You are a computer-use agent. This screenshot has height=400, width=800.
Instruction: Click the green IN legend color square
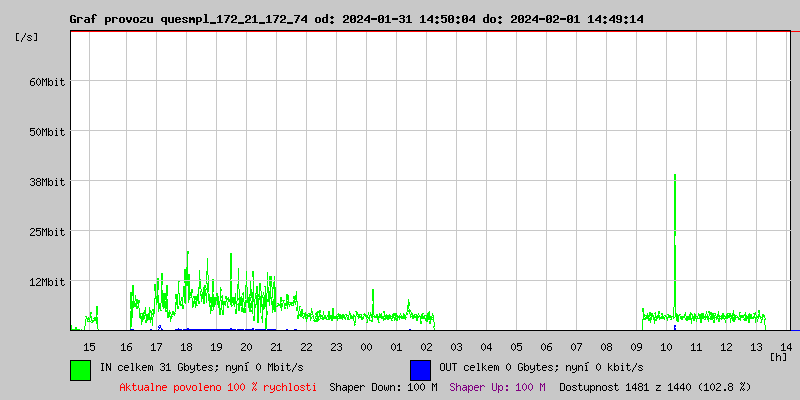[80, 369]
